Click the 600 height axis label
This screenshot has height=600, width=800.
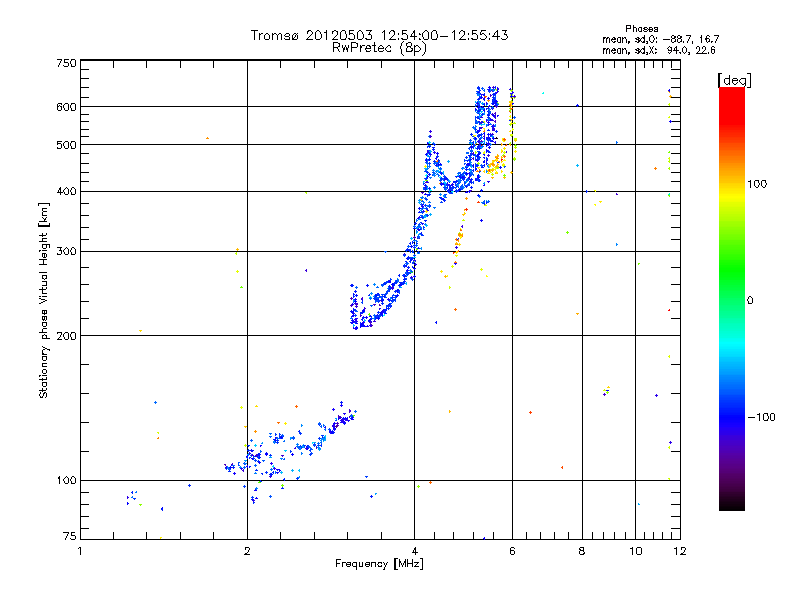coord(66,107)
